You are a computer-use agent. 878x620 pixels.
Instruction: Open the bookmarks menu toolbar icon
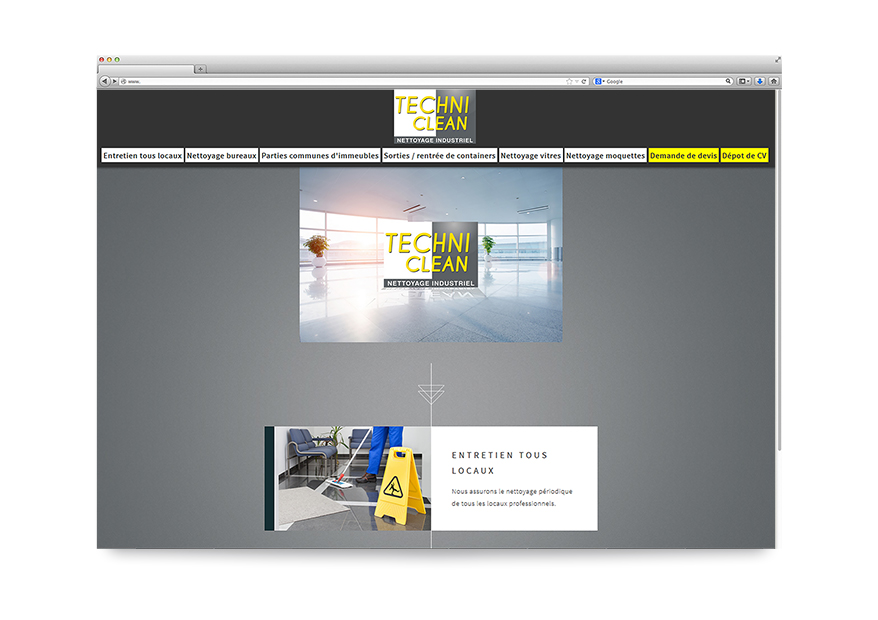click(744, 81)
